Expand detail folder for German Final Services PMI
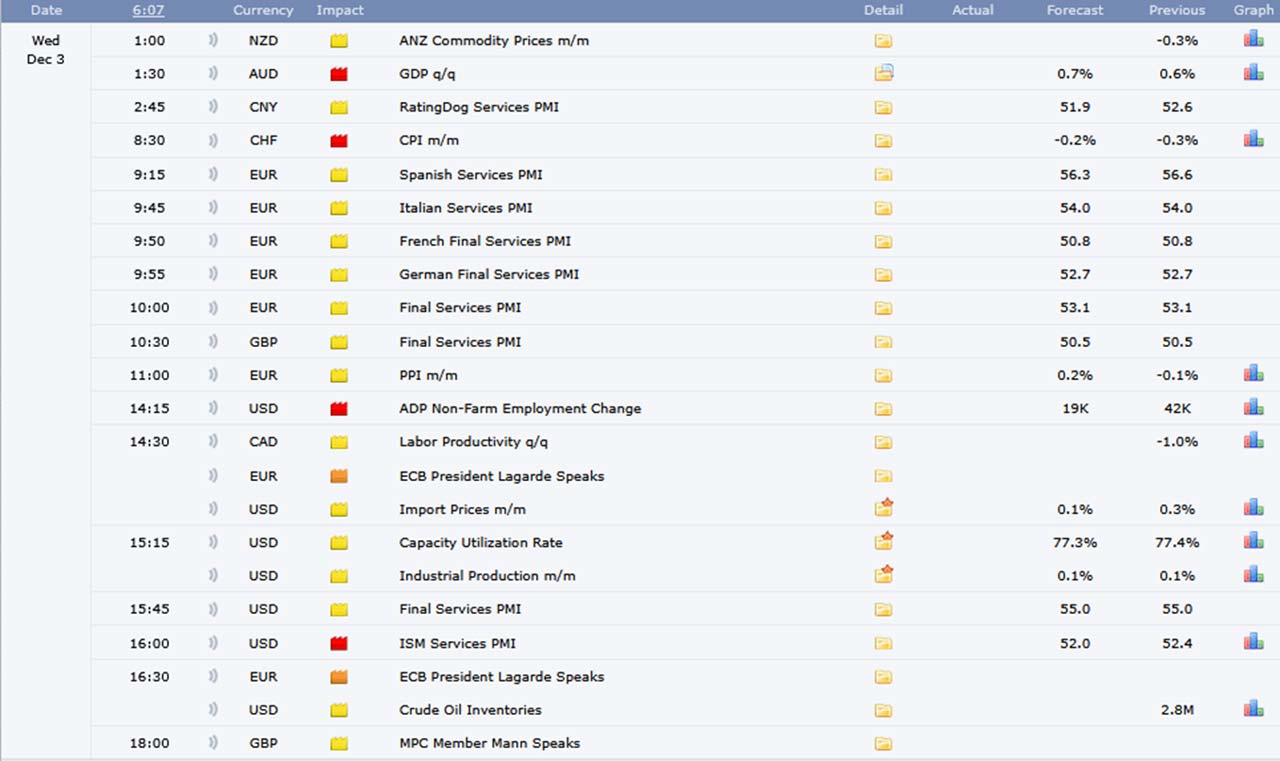This screenshot has width=1280, height=761. (x=883, y=274)
